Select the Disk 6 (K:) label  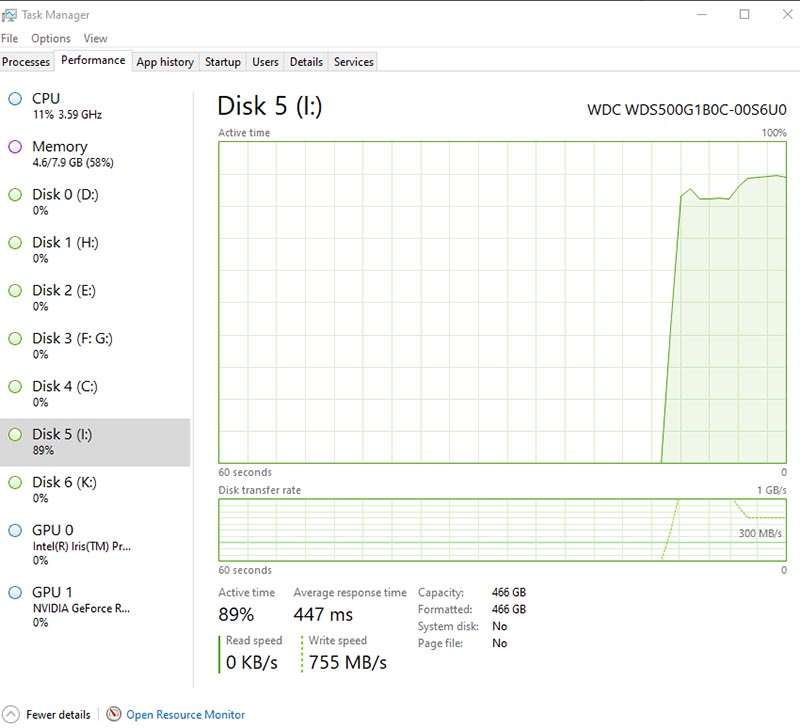pos(64,482)
